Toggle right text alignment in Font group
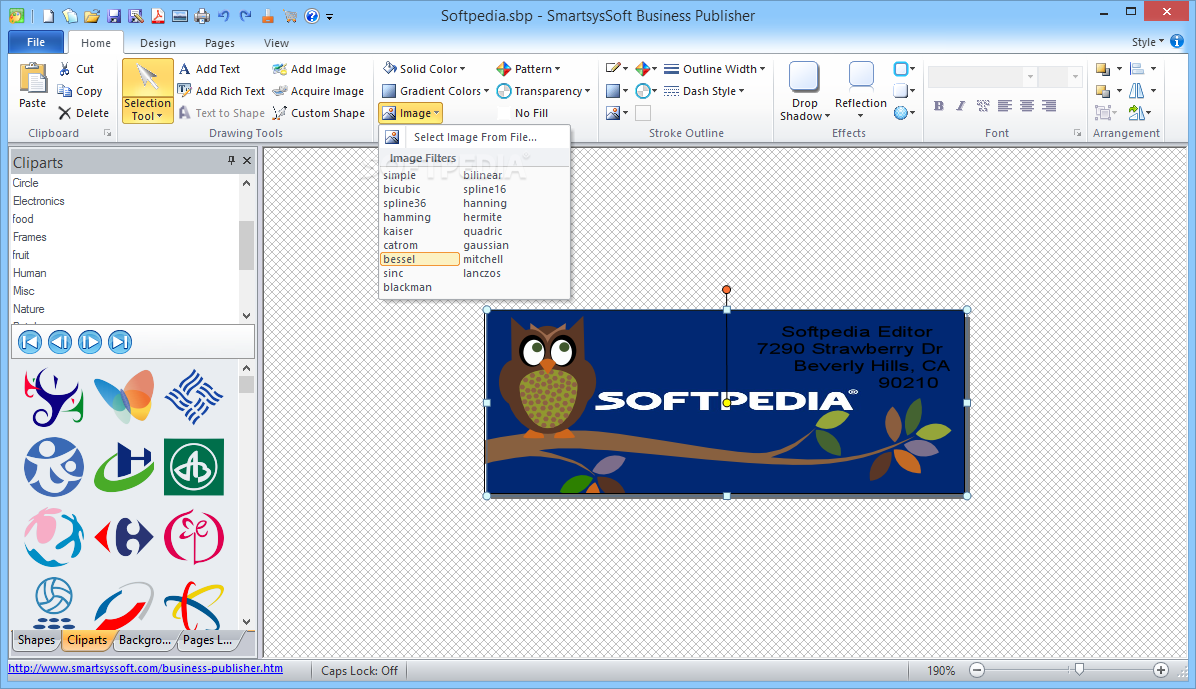 click(x=1049, y=106)
